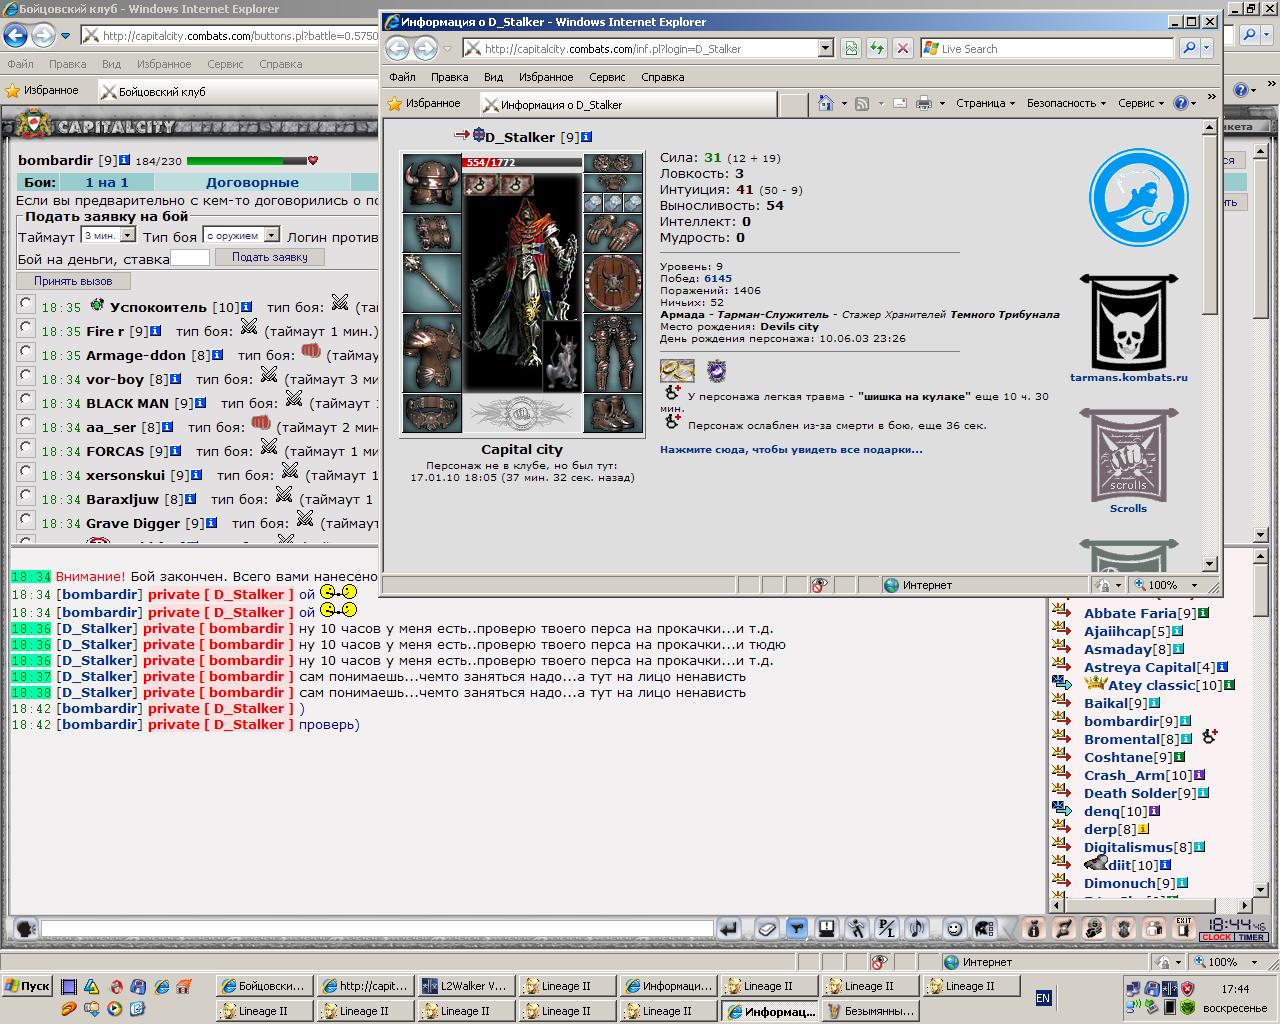The width and height of the screenshot is (1280, 1024).
Task: Click the Подать заявку button
Action: (x=270, y=257)
